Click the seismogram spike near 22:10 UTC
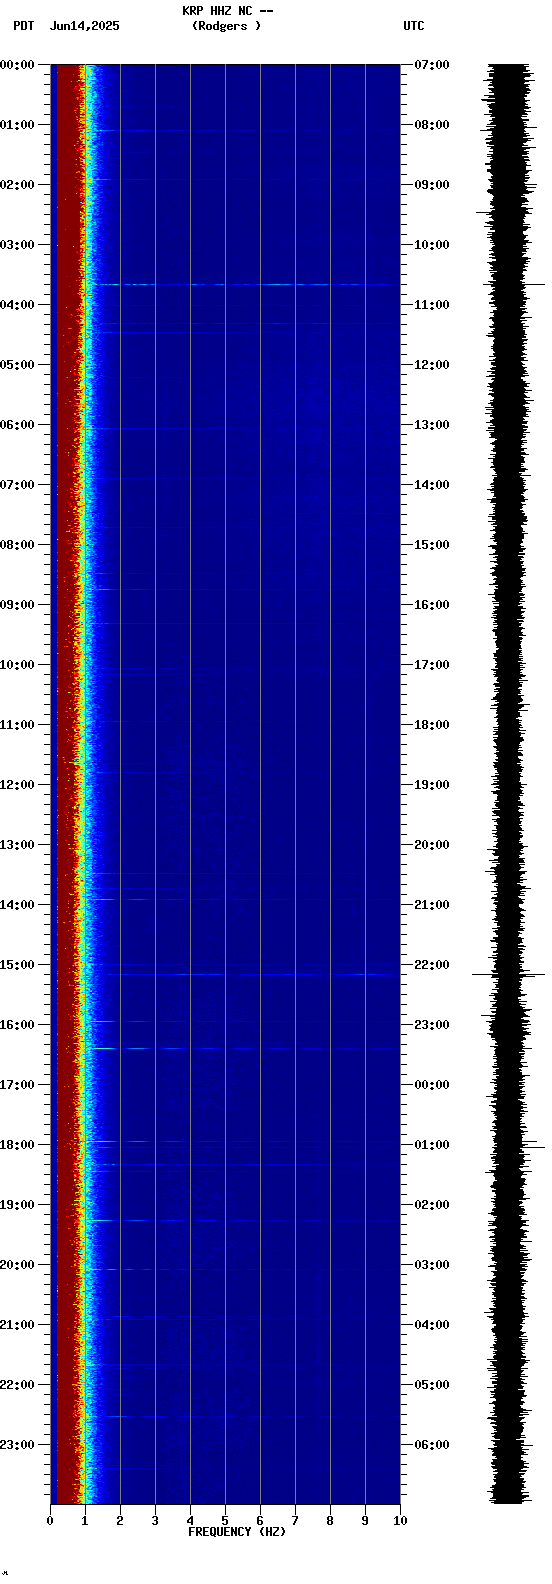This screenshot has height=1584, width=552. click(x=508, y=974)
